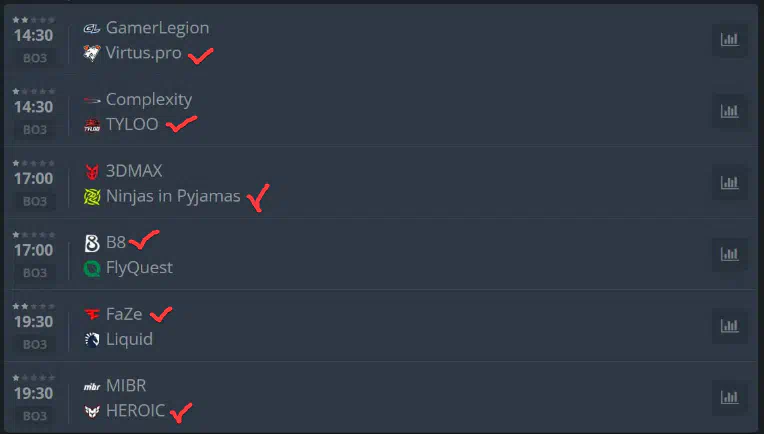Open the Complexity team link
The image size is (764, 434).
tap(149, 99)
